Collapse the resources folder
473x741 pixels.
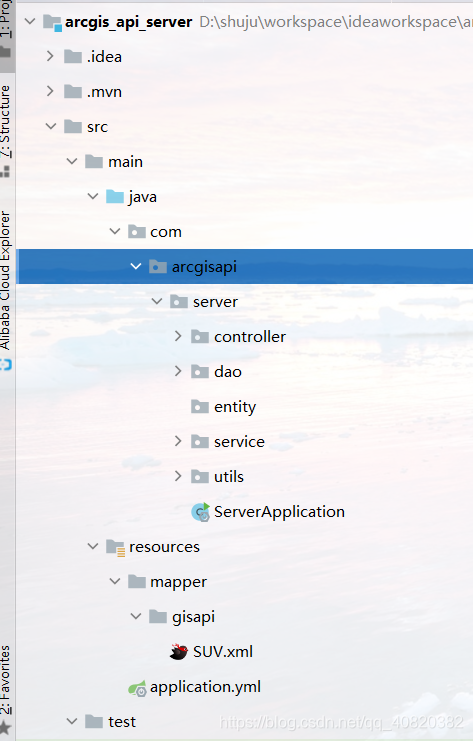94,546
